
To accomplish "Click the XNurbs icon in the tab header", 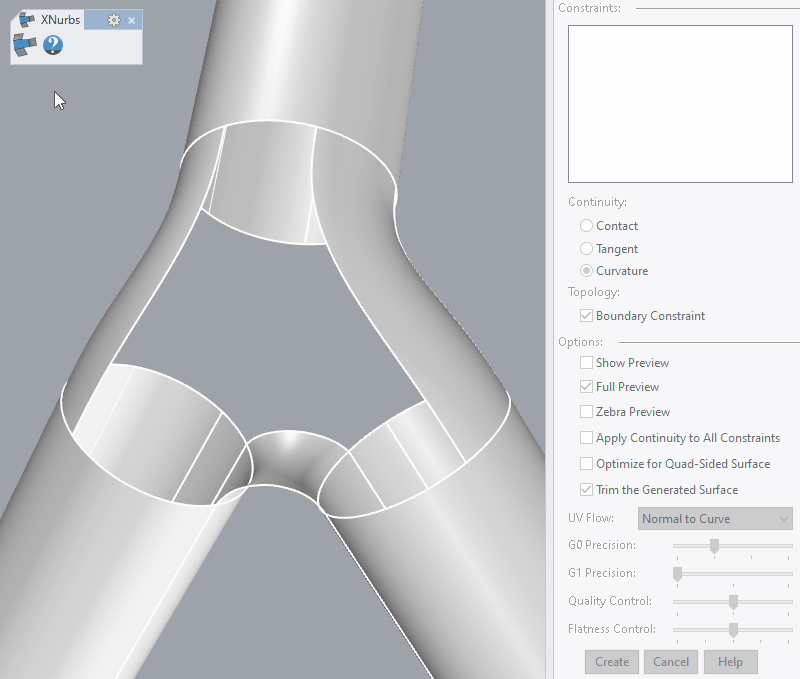I will tap(27, 18).
